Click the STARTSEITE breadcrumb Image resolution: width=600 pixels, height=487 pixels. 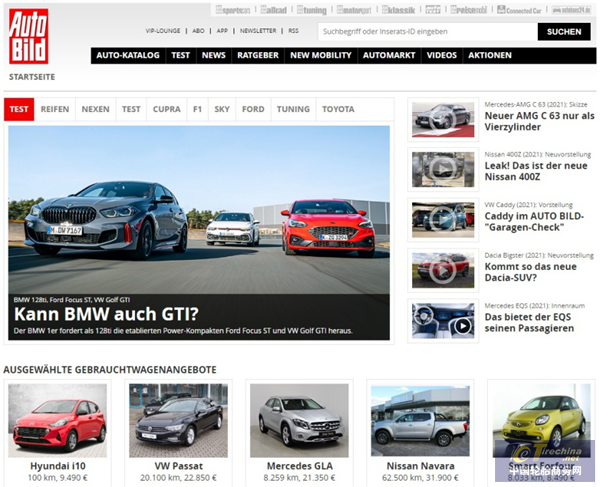pos(32,77)
